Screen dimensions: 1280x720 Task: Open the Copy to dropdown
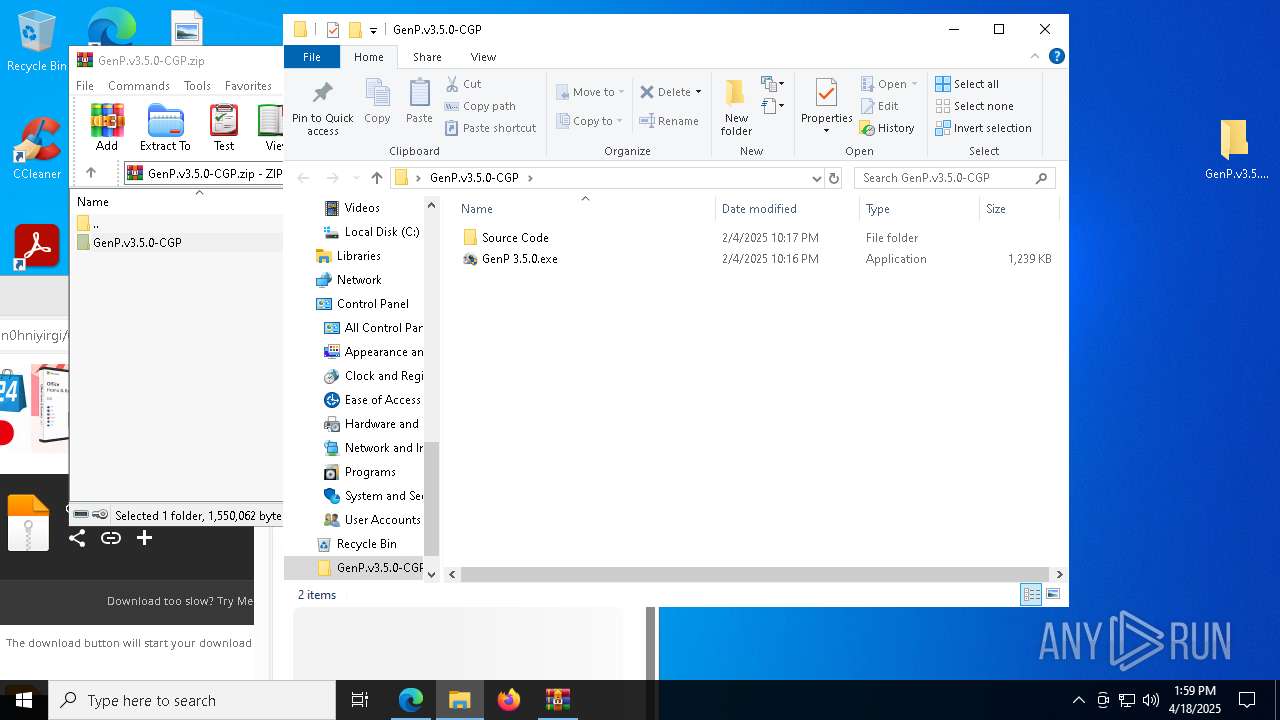point(589,121)
